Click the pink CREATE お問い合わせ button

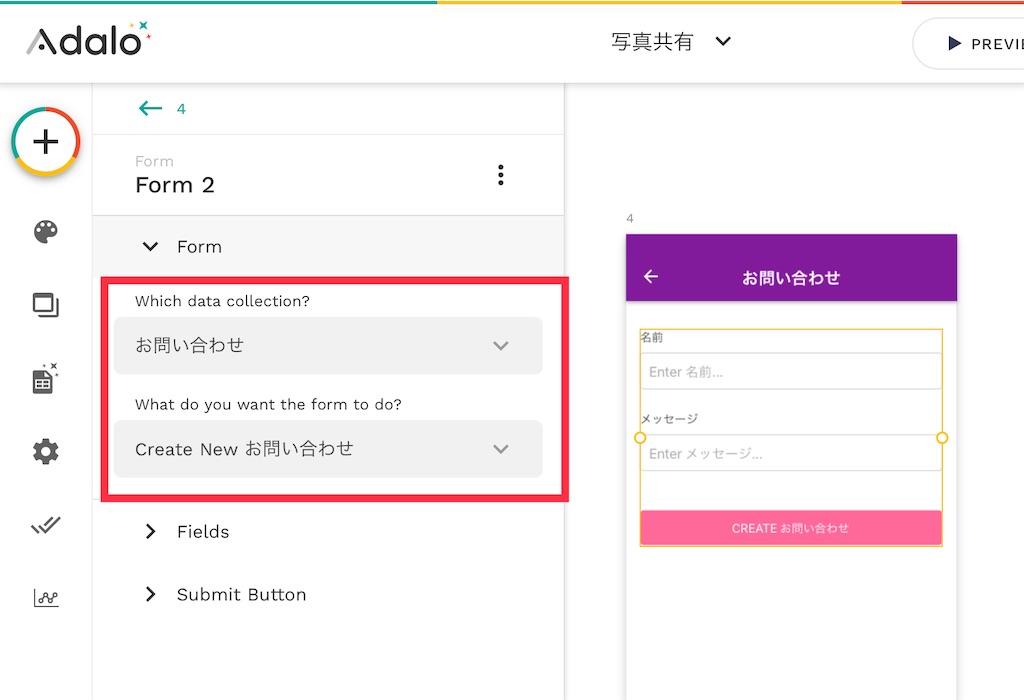click(x=791, y=528)
